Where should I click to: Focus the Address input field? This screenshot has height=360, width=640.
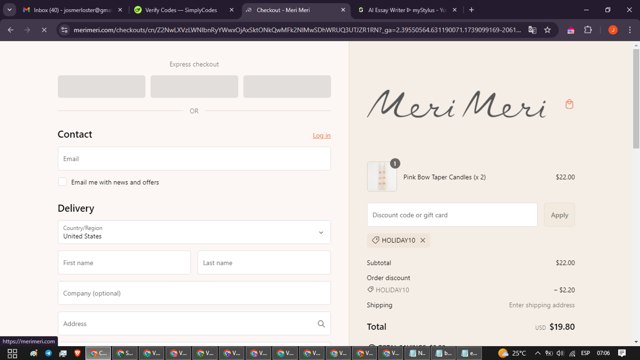click(x=194, y=324)
